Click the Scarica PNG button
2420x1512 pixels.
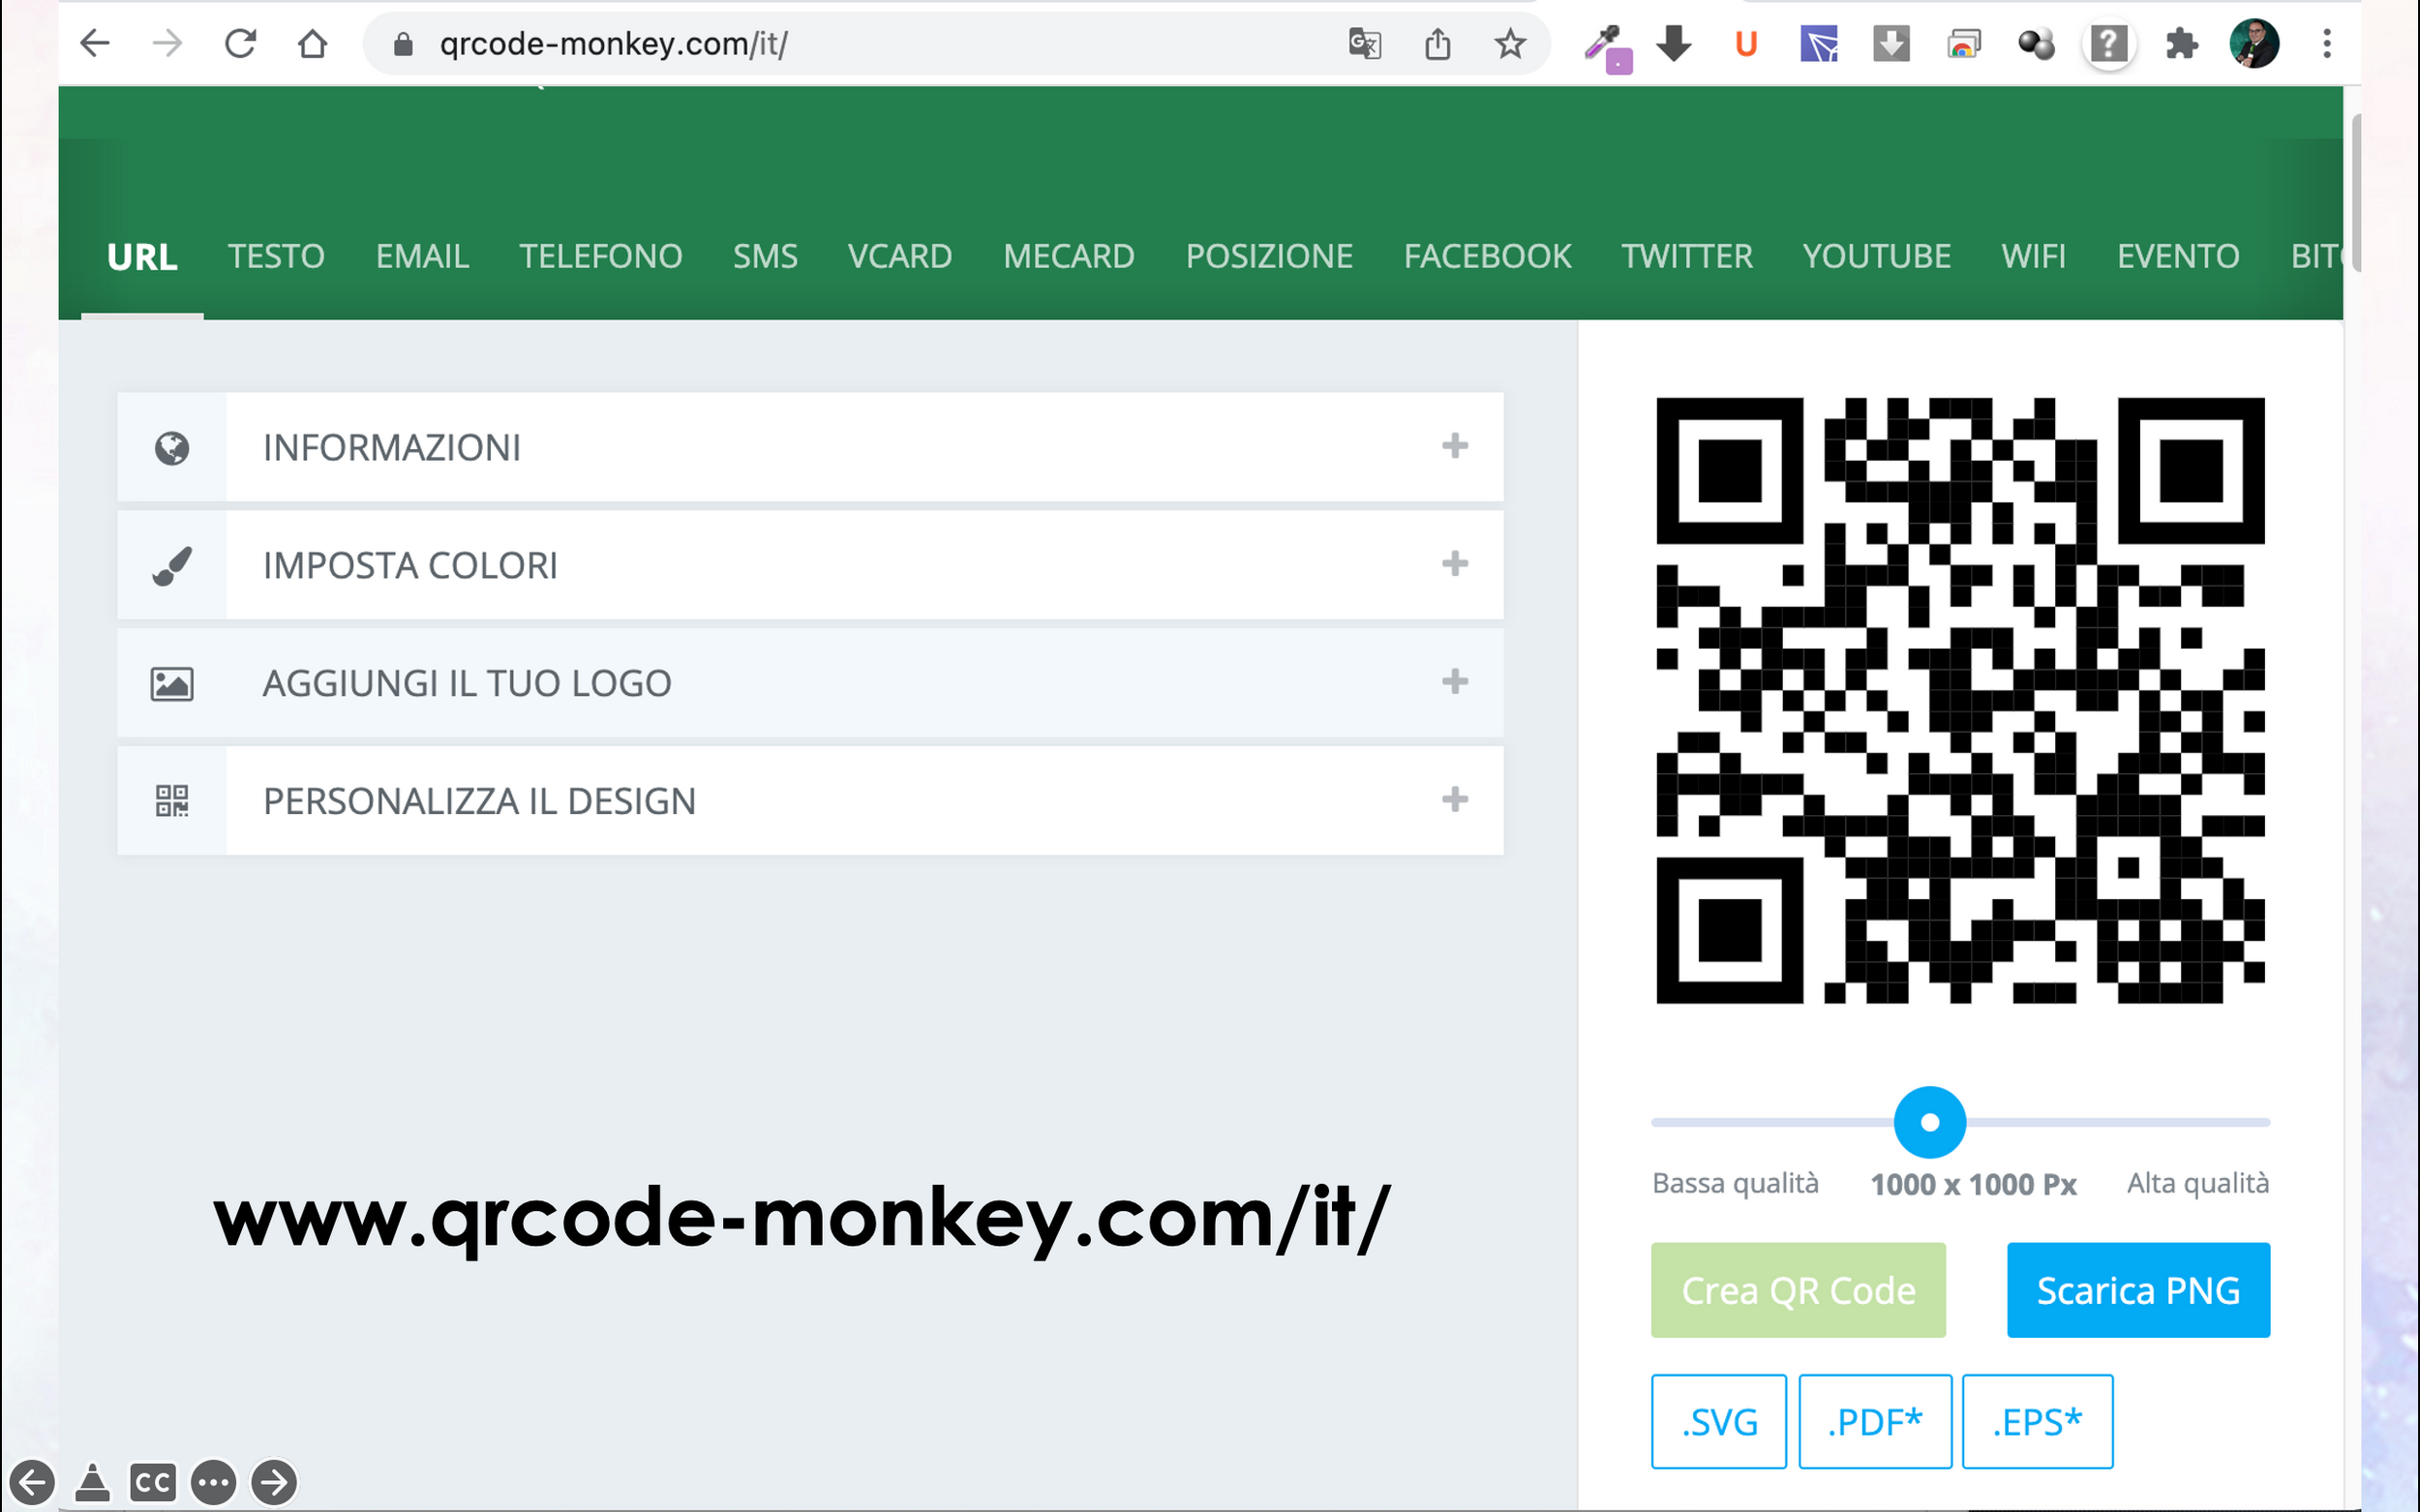point(2138,1290)
